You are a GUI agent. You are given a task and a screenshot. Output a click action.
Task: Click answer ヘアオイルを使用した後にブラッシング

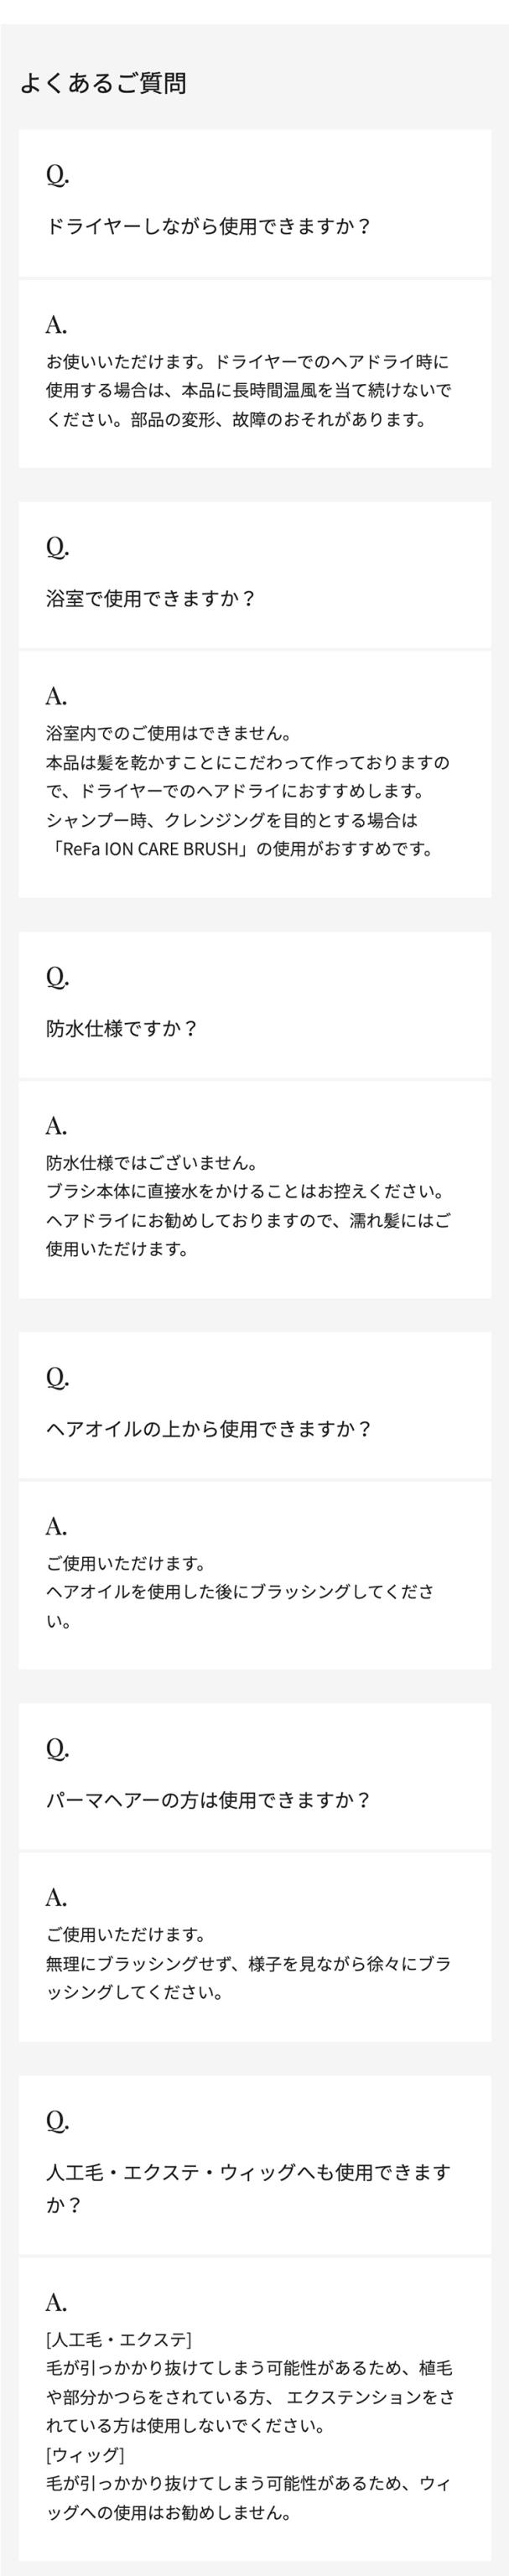[x=240, y=1591]
